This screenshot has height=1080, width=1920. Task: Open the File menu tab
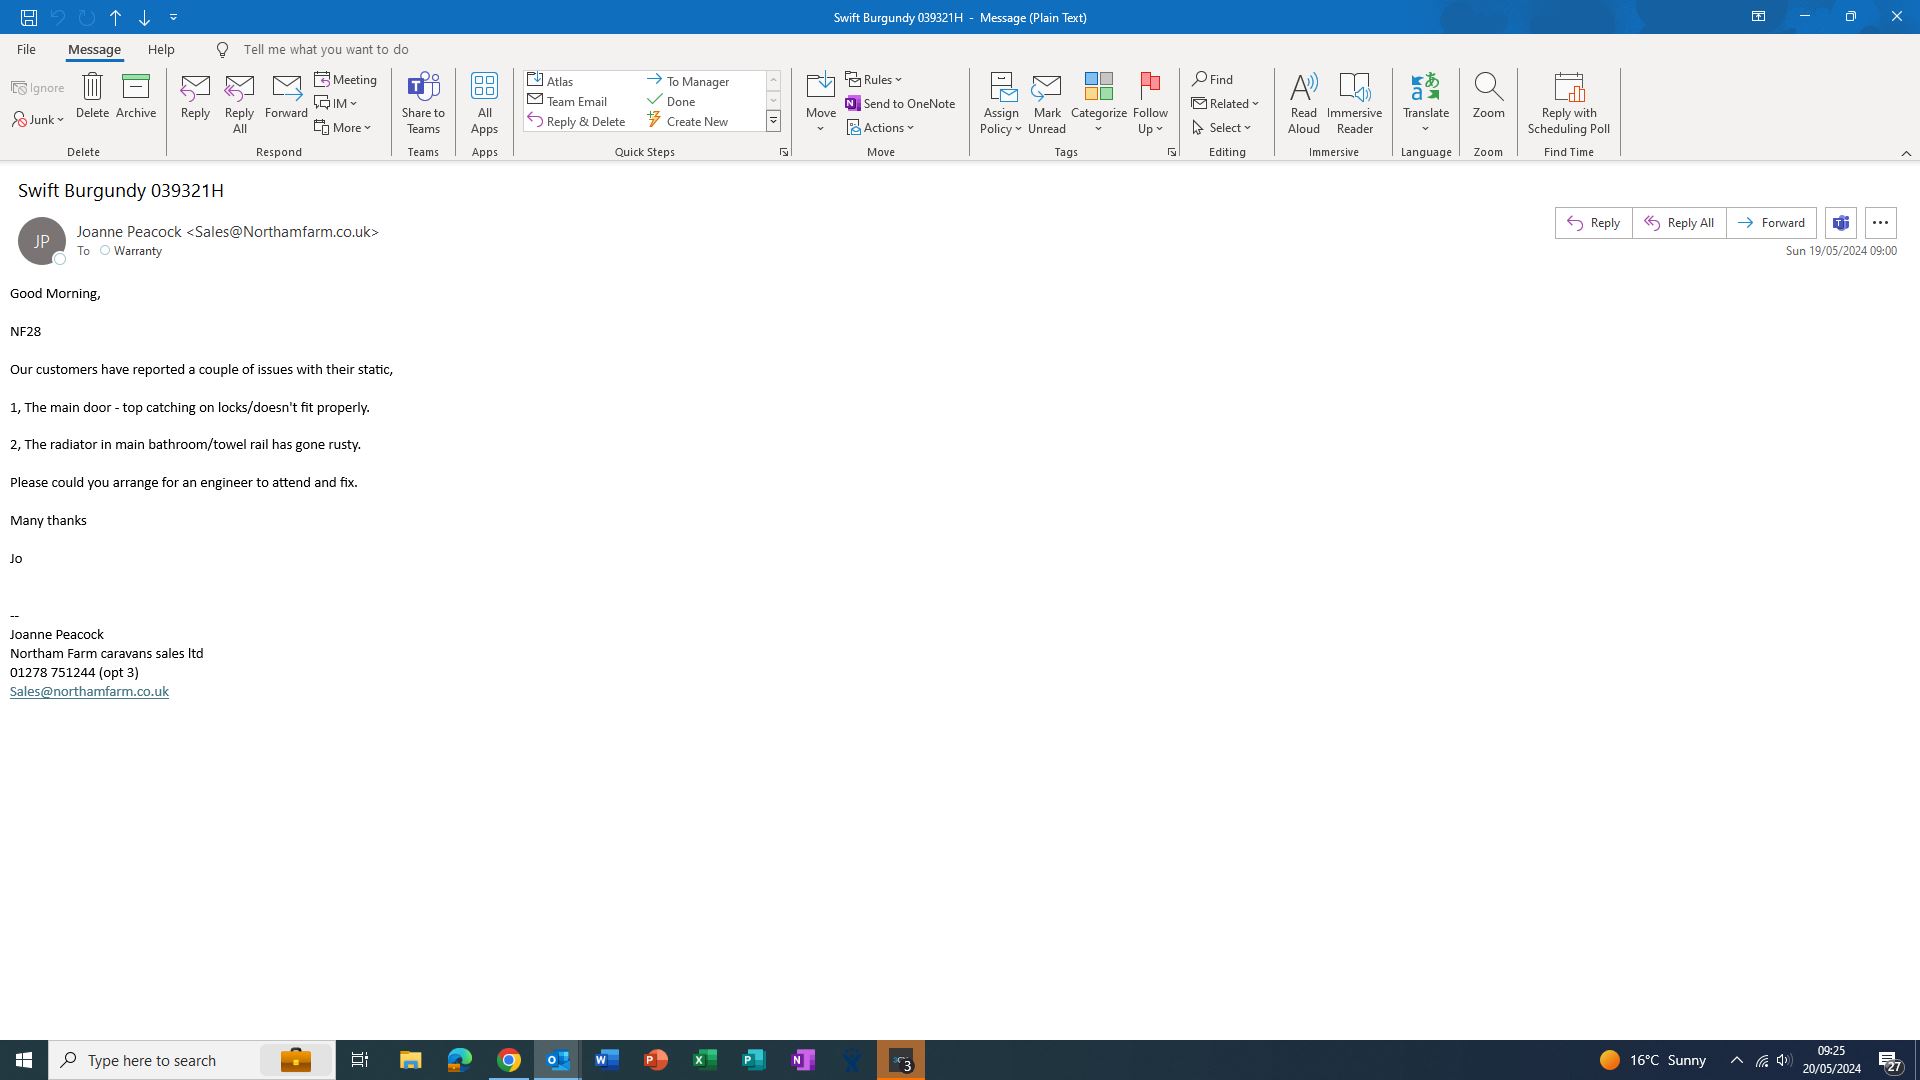26,49
